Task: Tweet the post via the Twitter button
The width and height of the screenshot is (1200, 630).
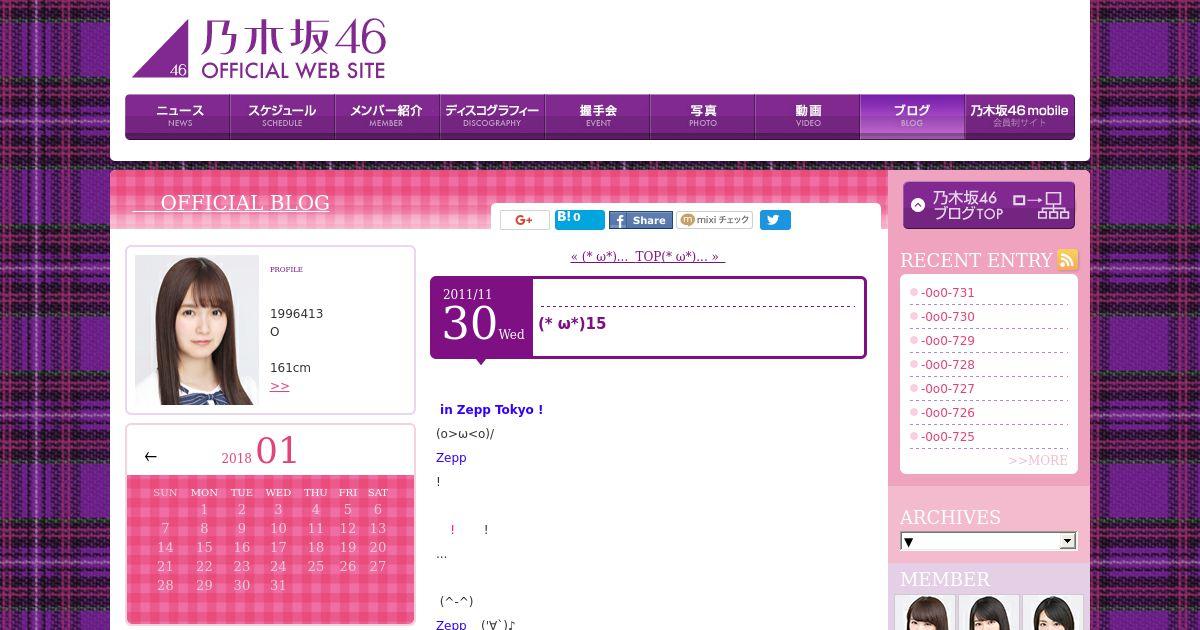Action: (x=775, y=220)
